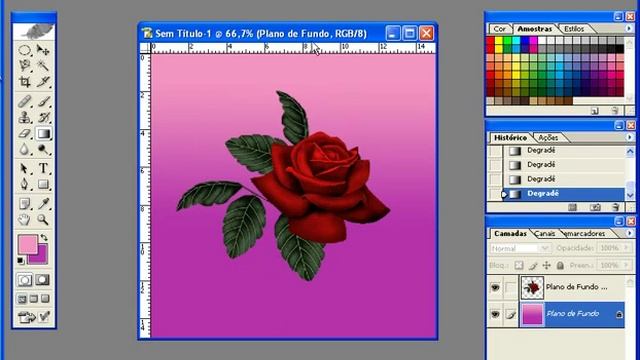Open the Opacidade slider arrow
Screen dimensions: 640x360
pos(626,248)
